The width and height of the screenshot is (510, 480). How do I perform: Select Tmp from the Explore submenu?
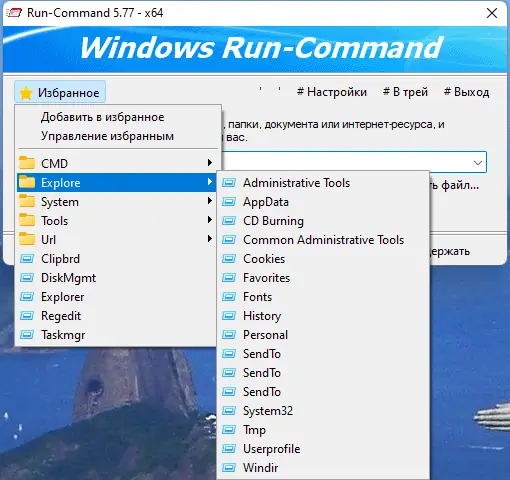pyautogui.click(x=323, y=430)
